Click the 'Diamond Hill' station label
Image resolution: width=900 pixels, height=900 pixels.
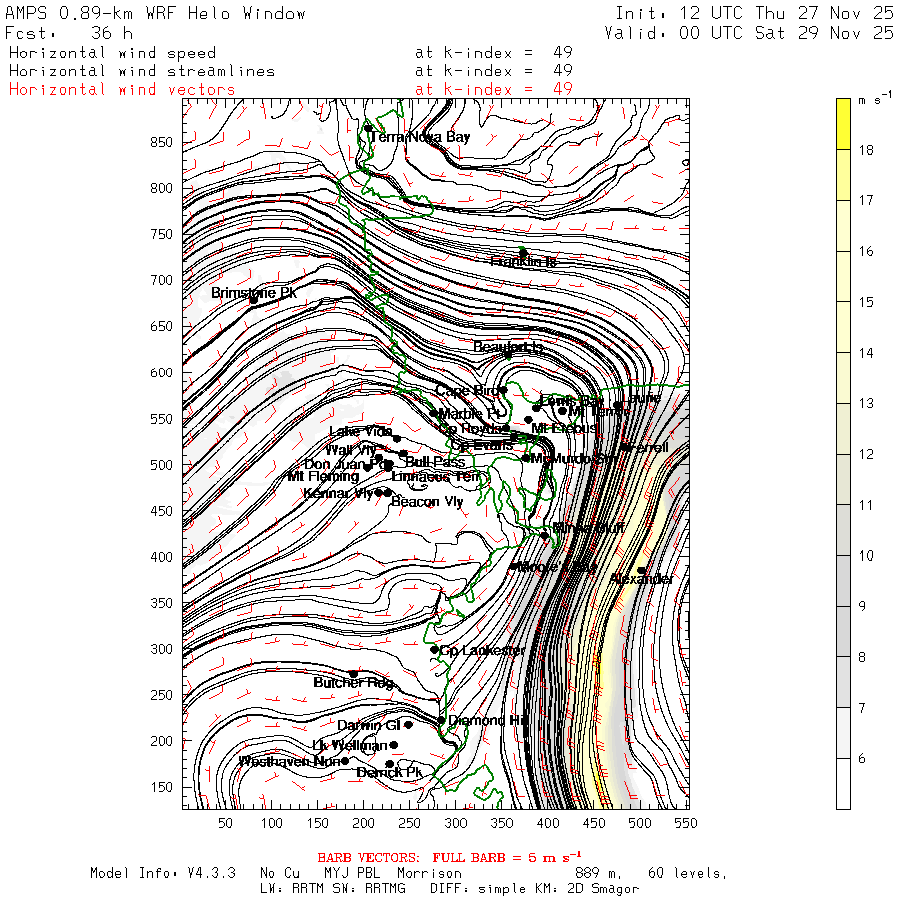click(x=488, y=720)
